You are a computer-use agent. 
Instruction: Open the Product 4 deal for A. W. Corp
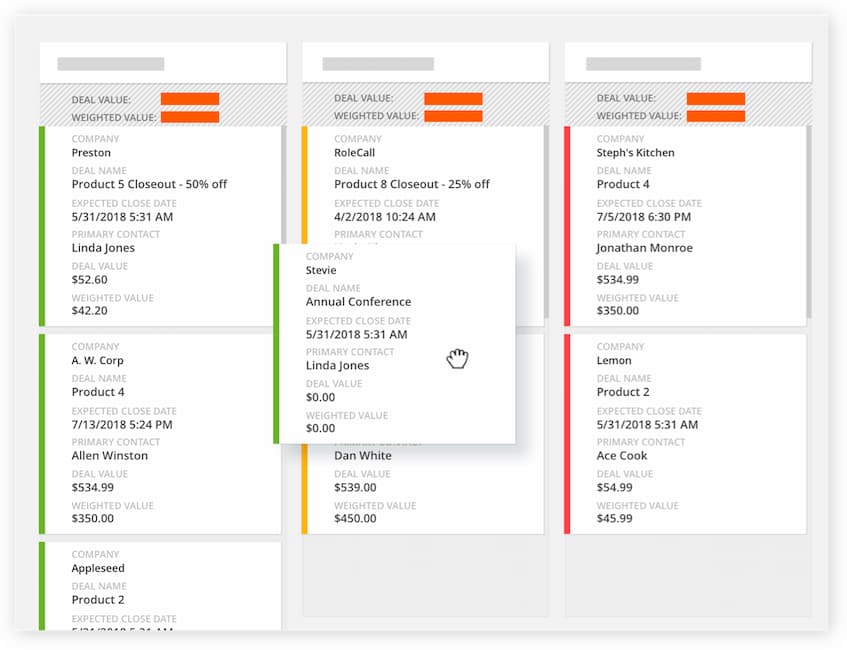point(97,392)
